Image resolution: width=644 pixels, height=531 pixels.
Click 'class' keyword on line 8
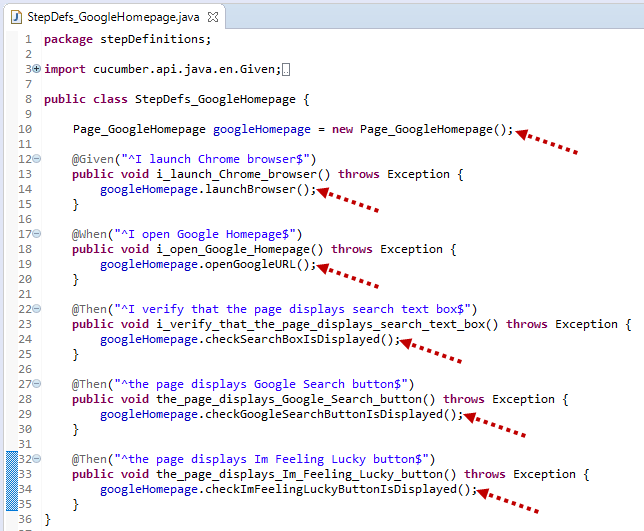click(110, 99)
